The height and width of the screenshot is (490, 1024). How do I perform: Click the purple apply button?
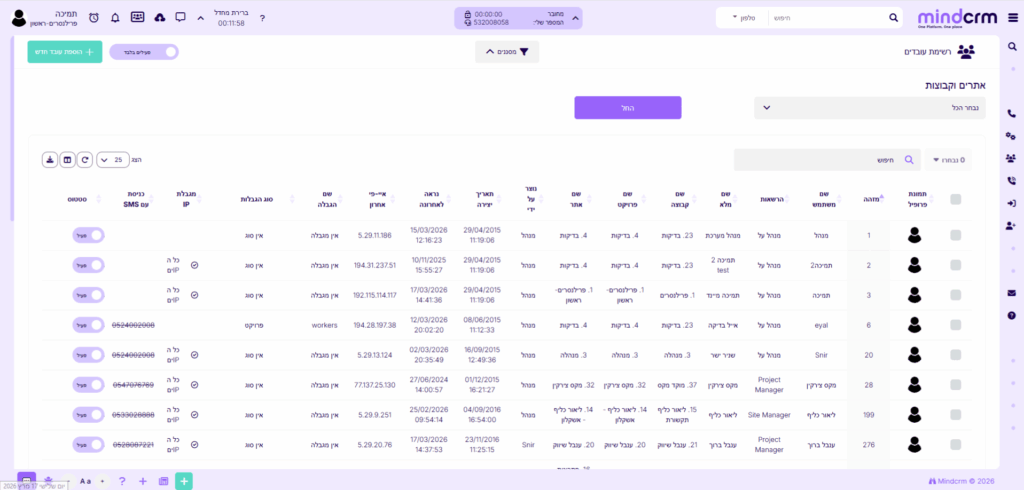click(x=628, y=108)
